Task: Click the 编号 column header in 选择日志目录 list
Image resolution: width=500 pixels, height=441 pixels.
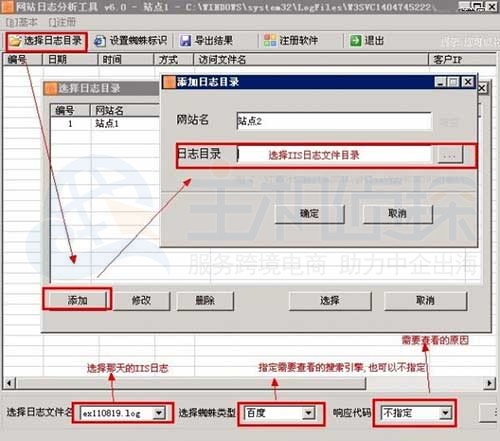Action: 70,110
